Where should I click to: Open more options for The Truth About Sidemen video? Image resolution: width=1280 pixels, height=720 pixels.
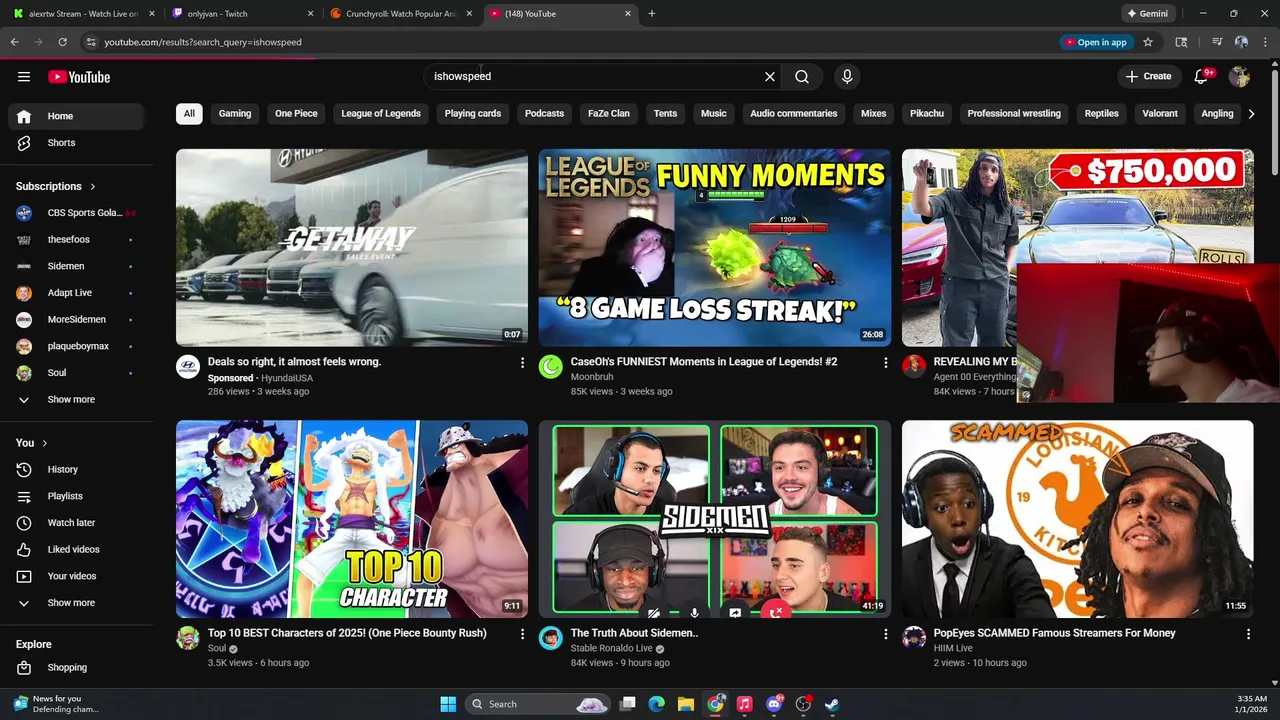(x=885, y=634)
